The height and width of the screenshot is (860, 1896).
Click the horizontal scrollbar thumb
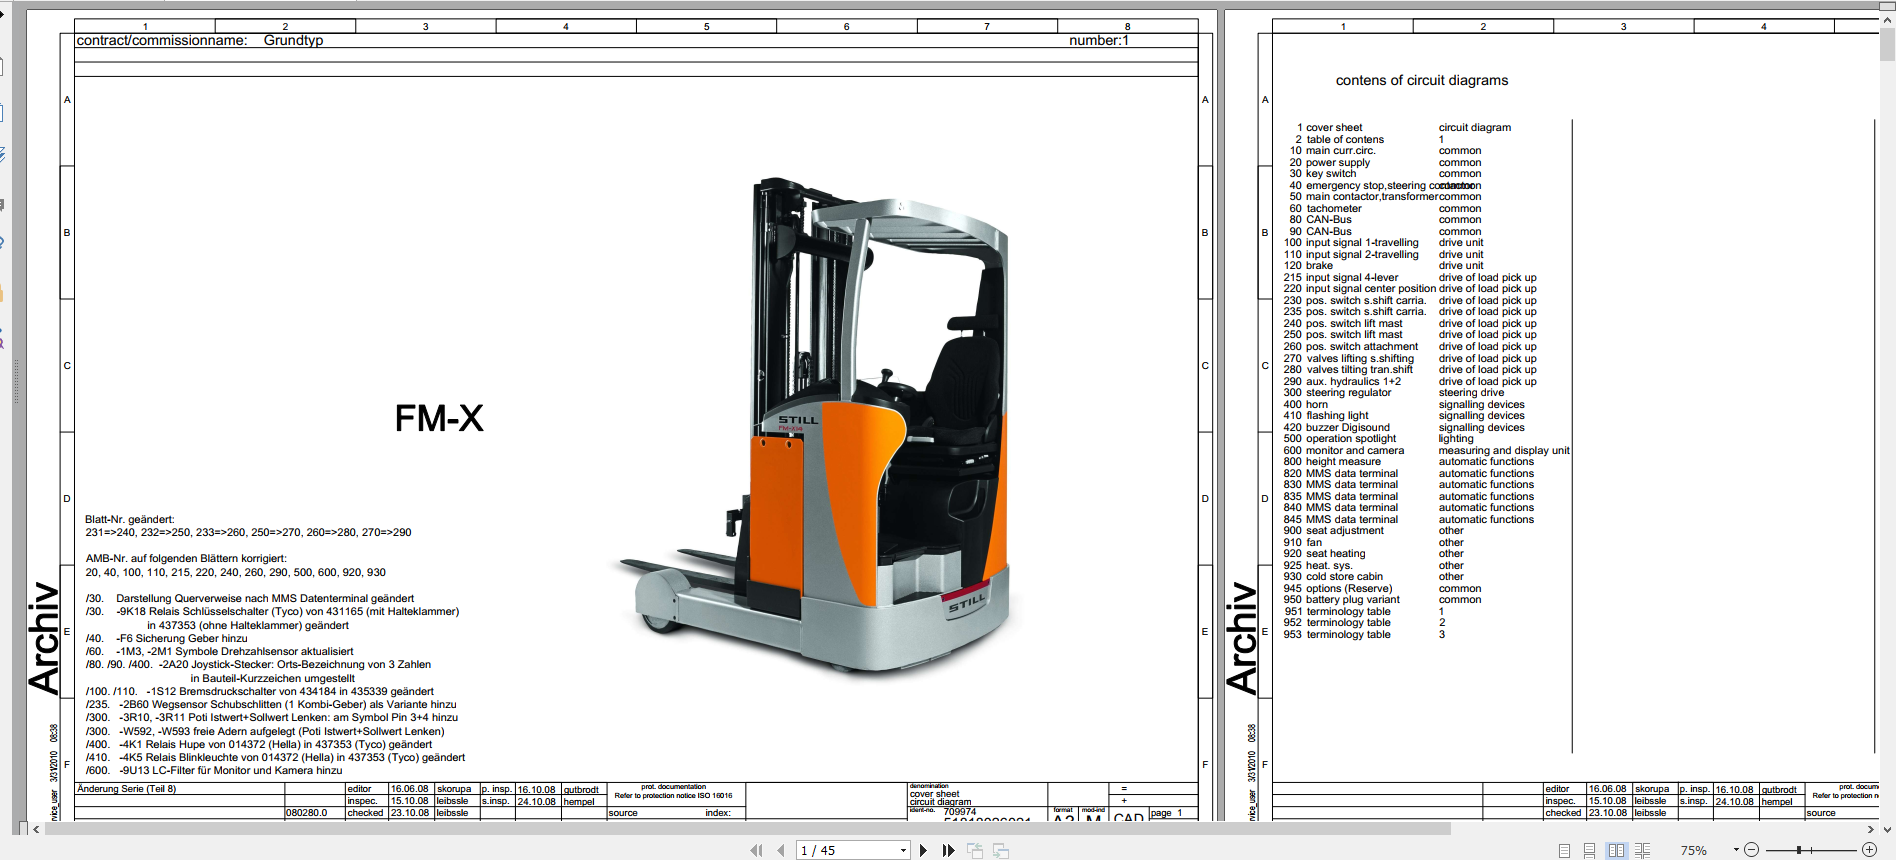(748, 829)
